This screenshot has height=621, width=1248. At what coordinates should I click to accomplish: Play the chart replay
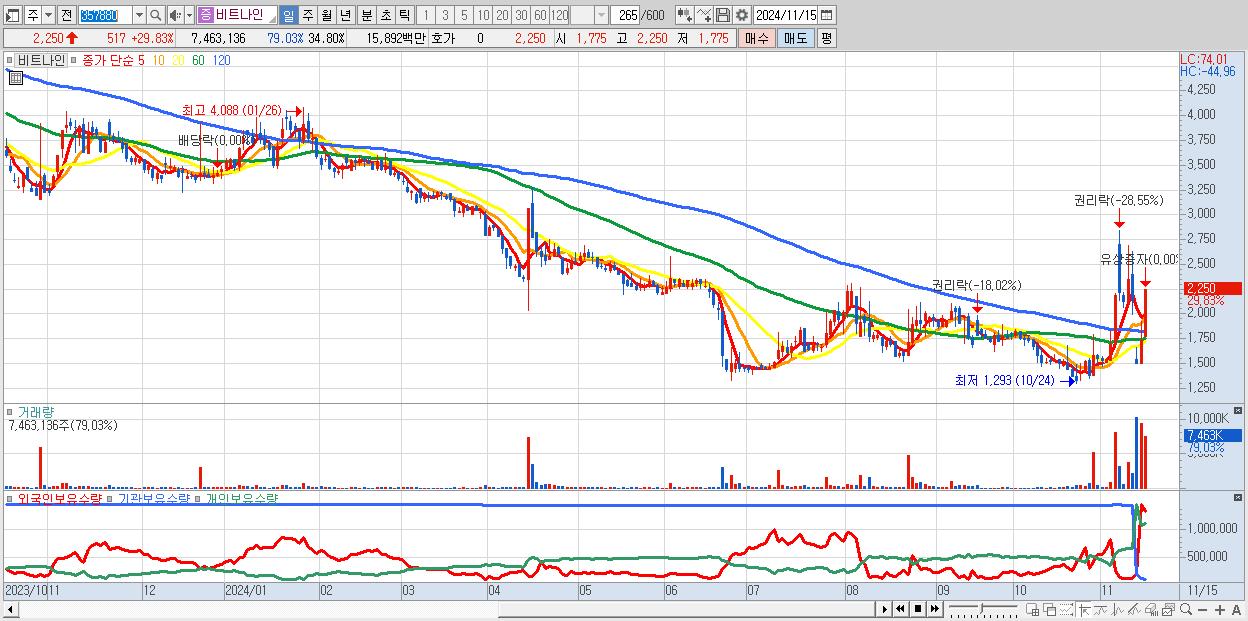pos(884,609)
